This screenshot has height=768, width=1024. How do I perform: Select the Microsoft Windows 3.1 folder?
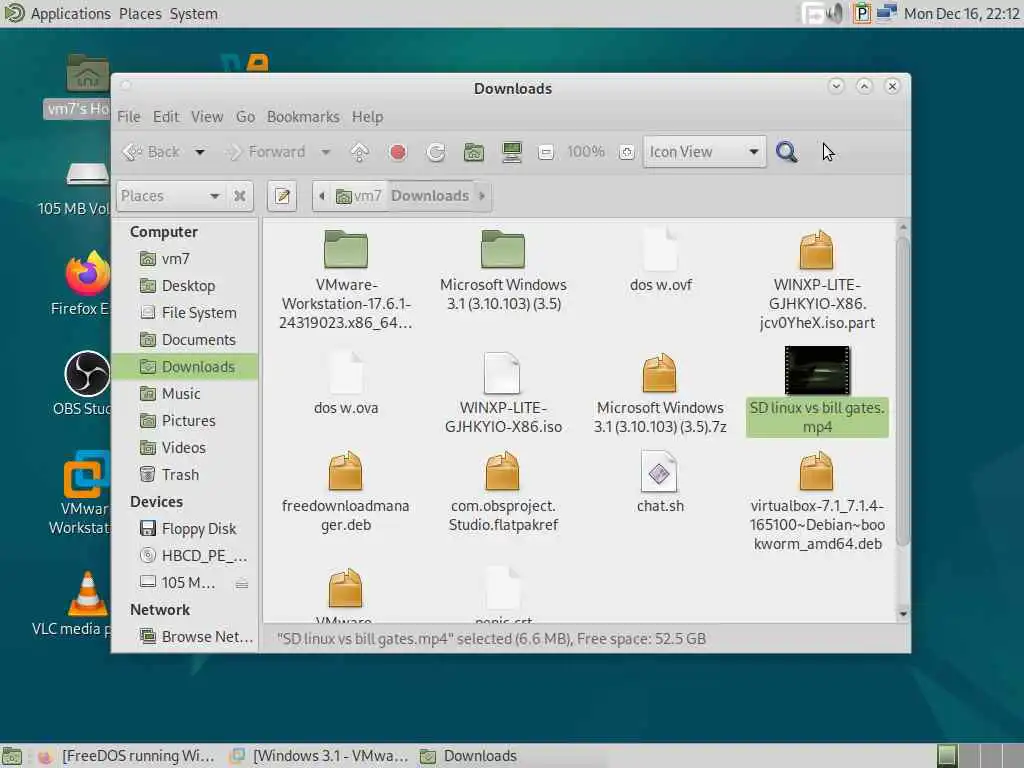pos(503,271)
